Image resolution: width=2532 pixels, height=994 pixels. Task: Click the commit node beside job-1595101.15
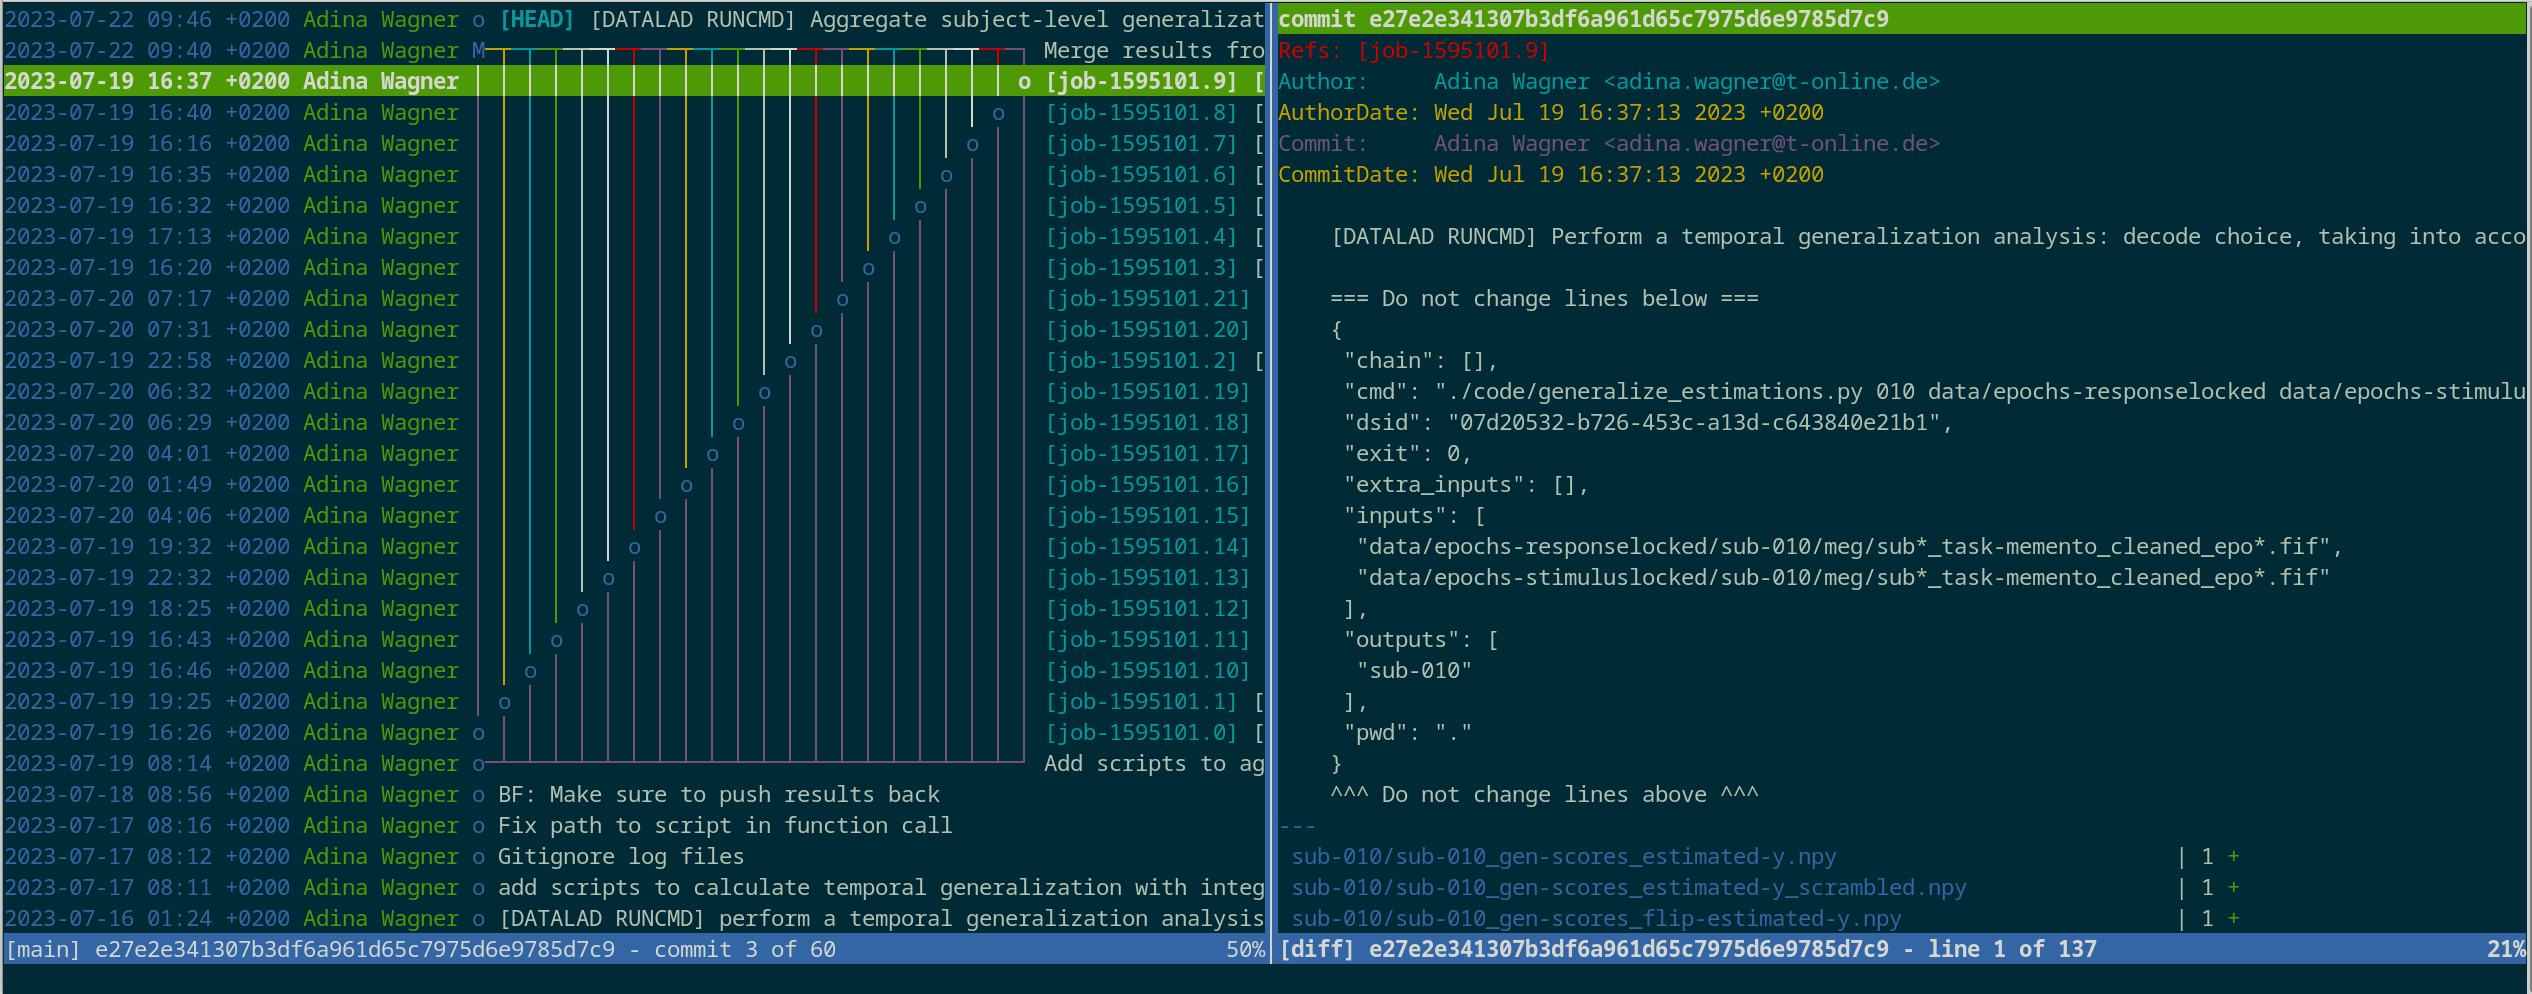(x=660, y=517)
